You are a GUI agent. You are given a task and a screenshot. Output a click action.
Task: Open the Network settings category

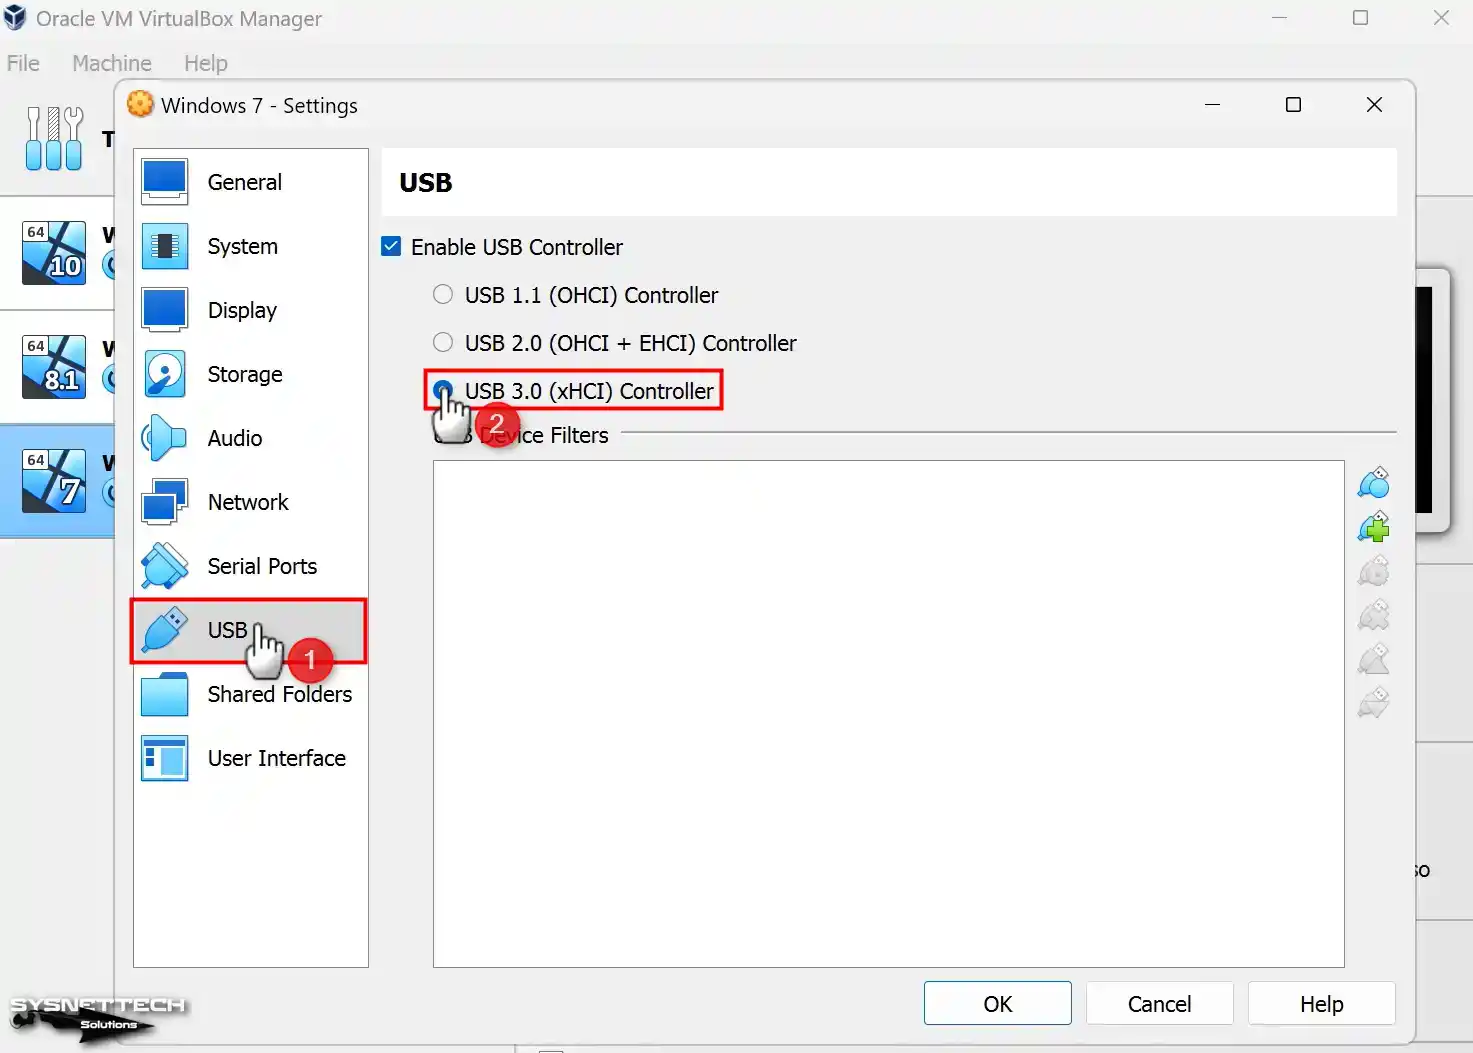click(250, 502)
